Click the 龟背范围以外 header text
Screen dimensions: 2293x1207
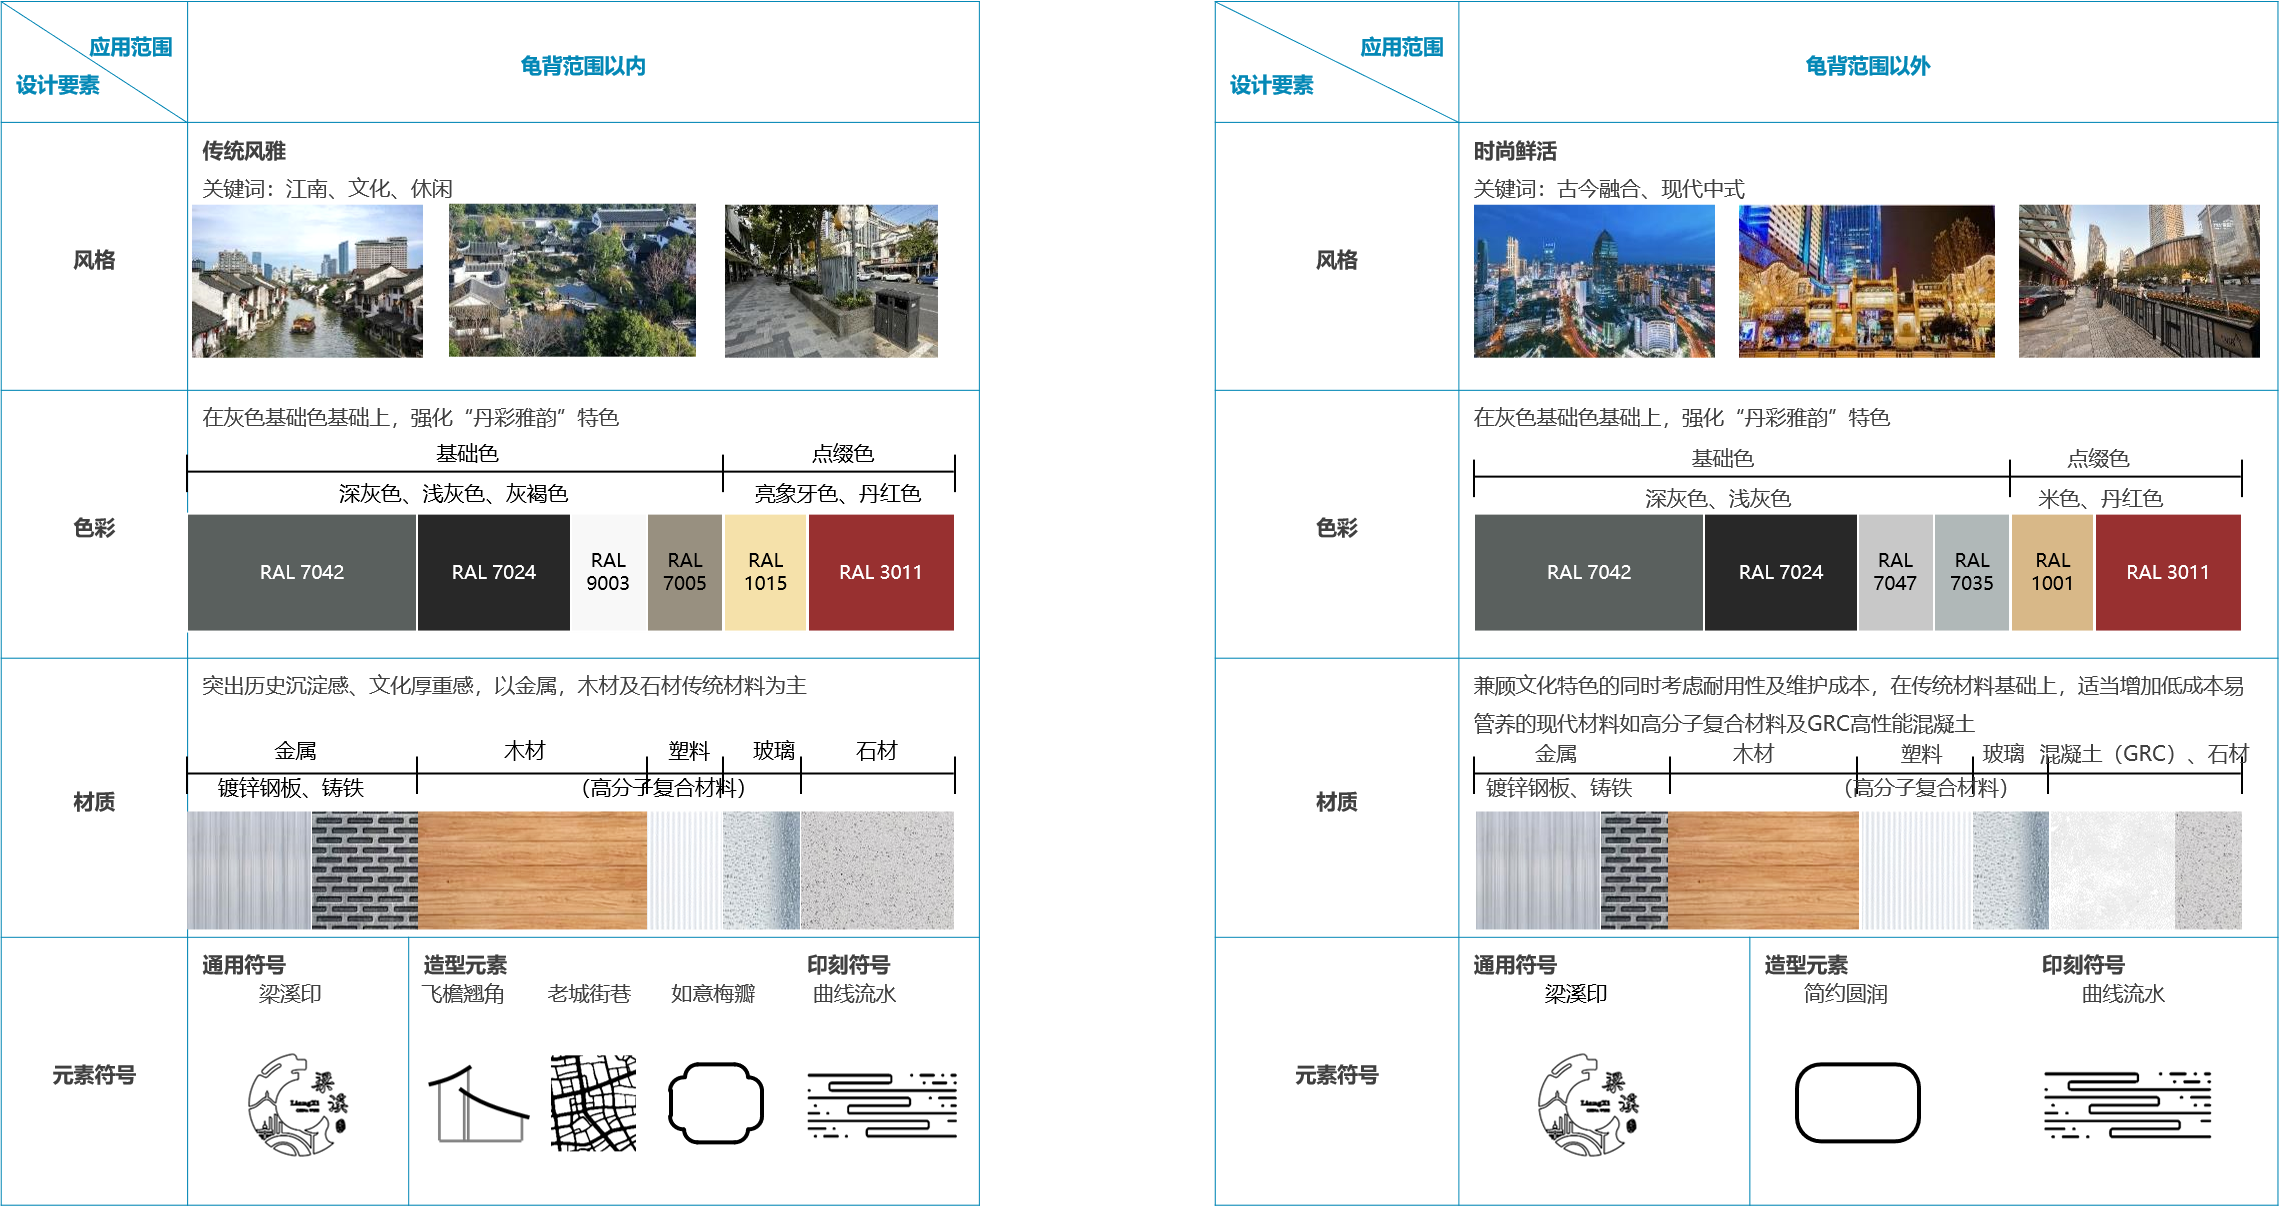(x=1867, y=66)
